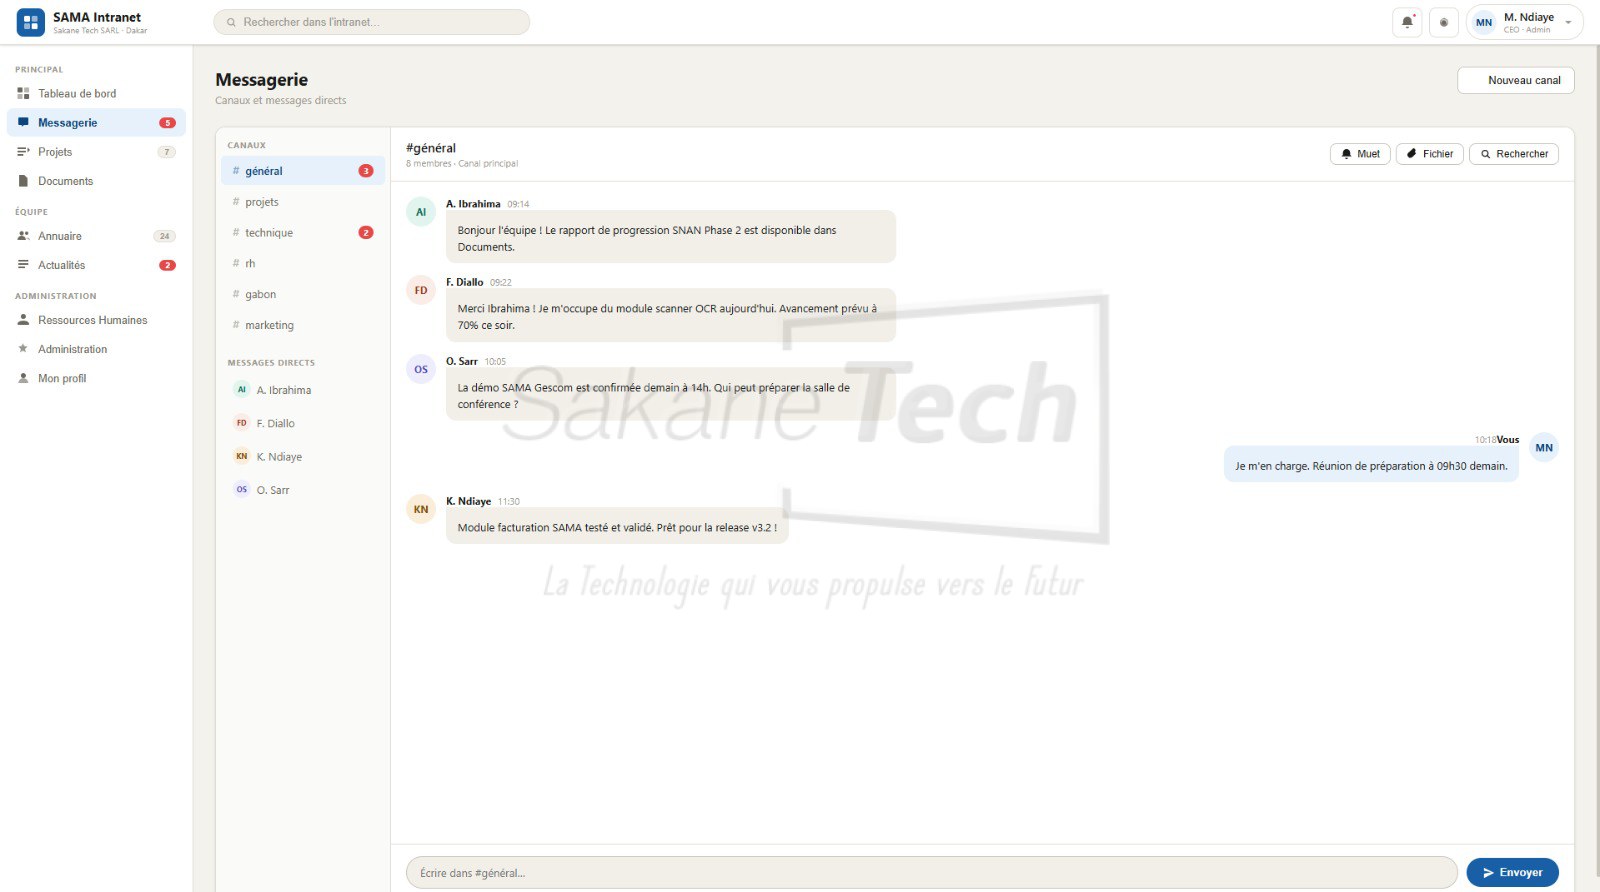Click the Actualités lines icon

point(23,265)
